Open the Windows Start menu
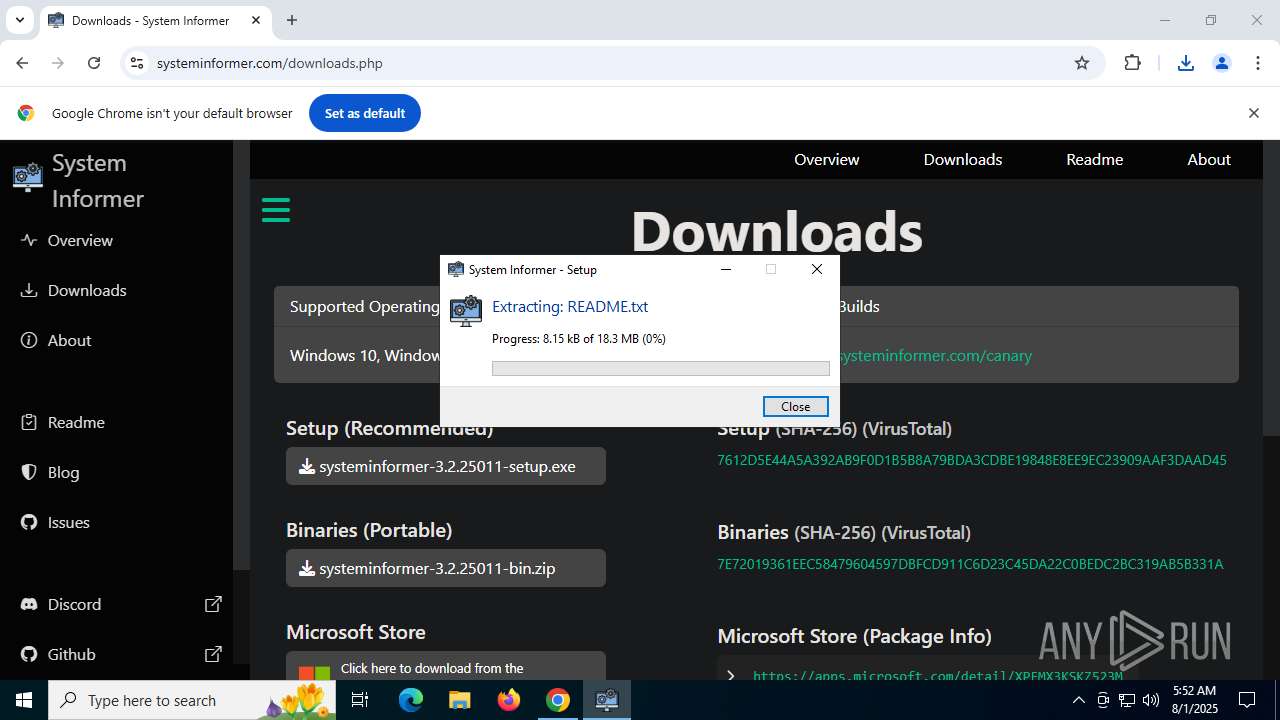This screenshot has width=1280, height=720. [x=24, y=700]
